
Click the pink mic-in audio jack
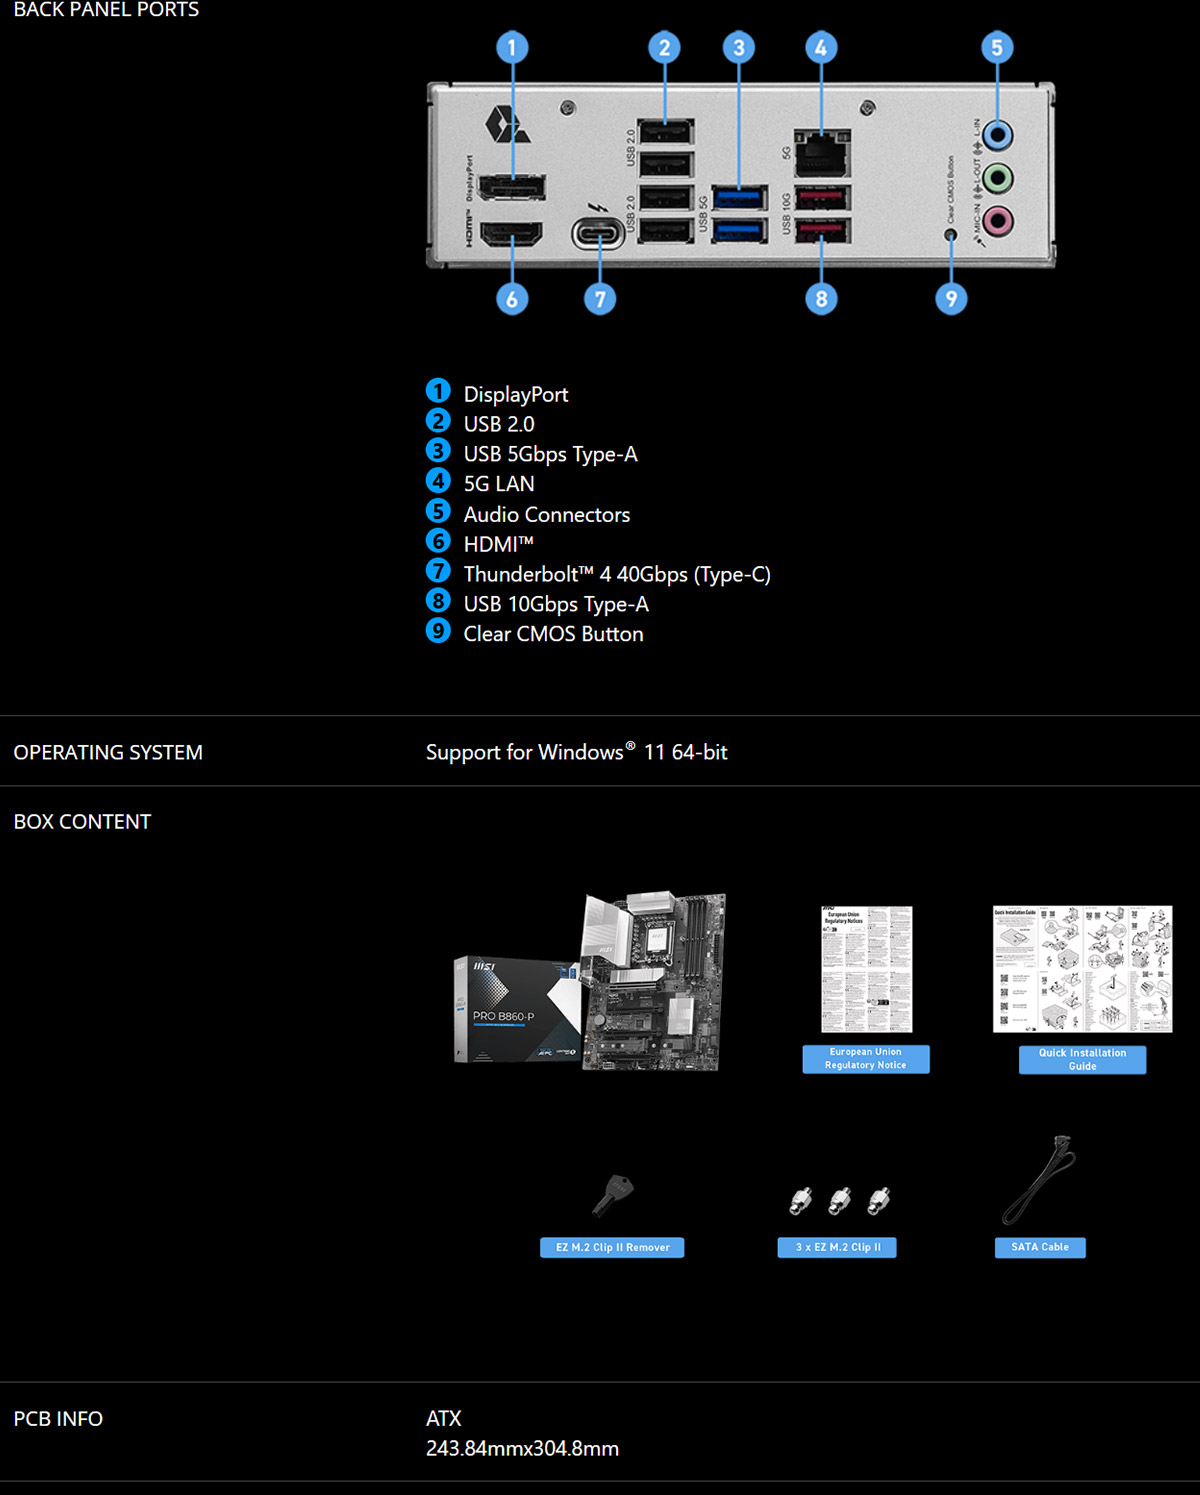[997, 220]
